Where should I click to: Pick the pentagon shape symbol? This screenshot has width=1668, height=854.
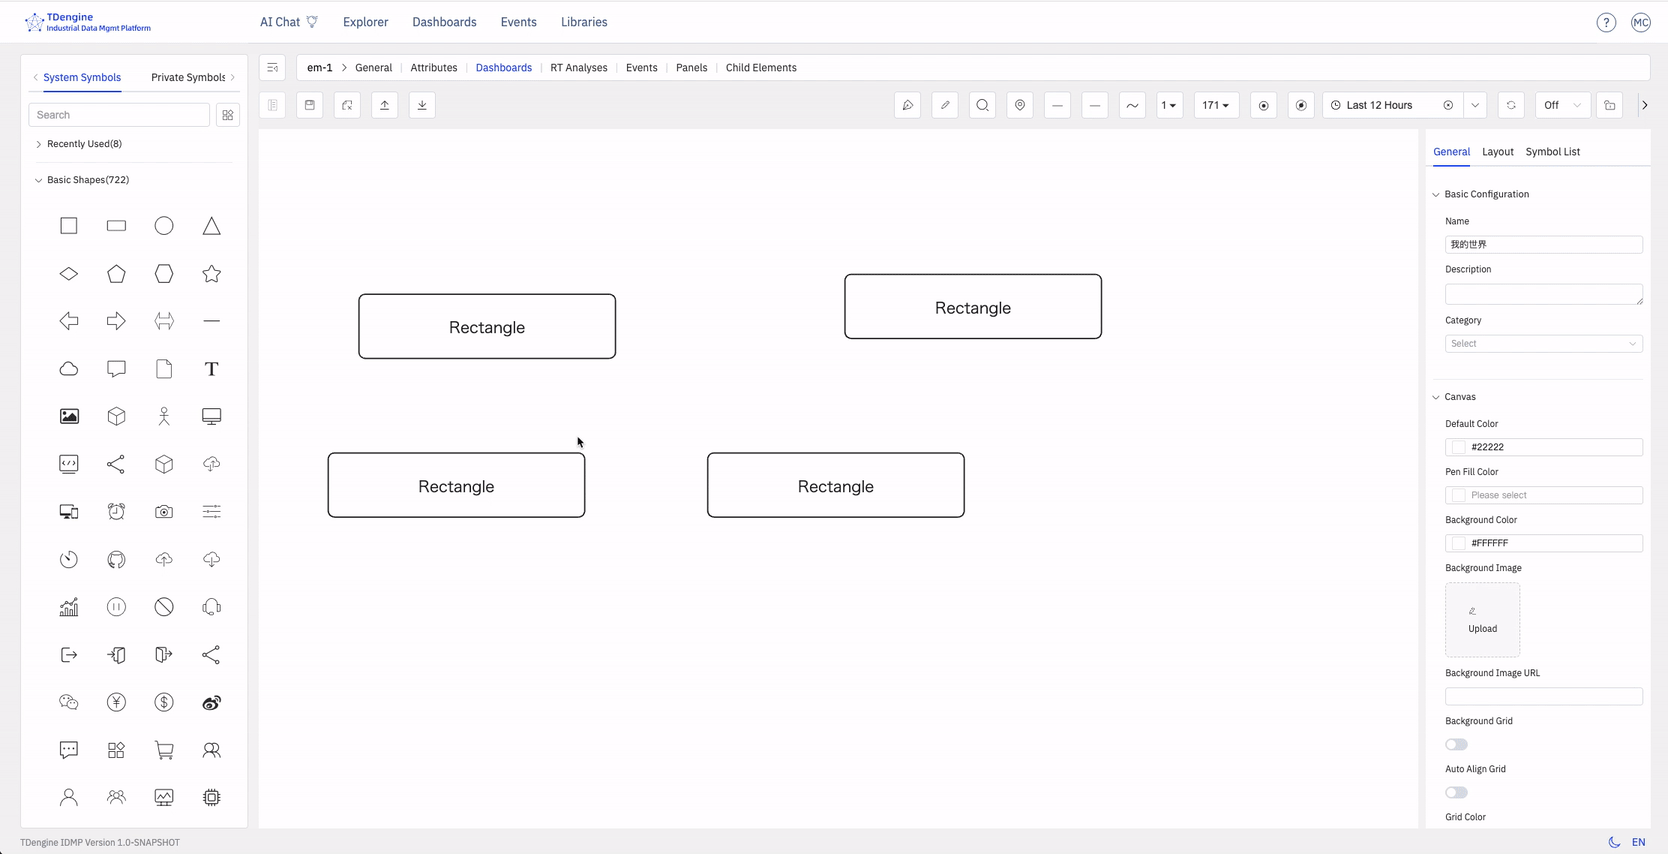116,274
